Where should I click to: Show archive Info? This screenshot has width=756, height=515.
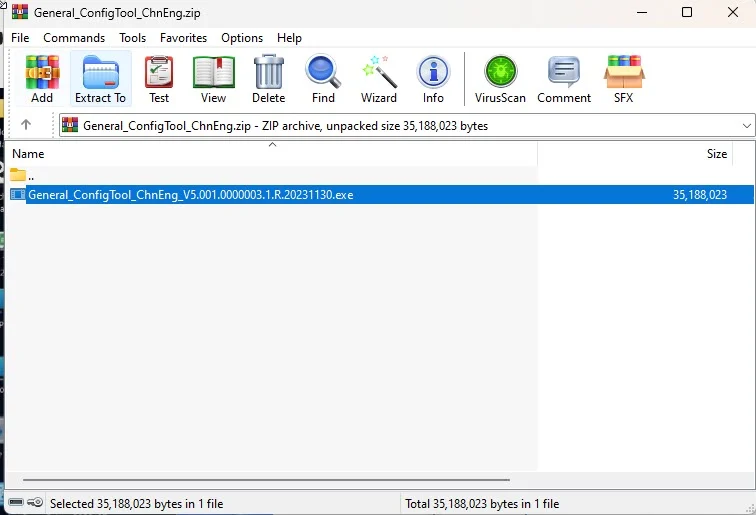click(433, 79)
